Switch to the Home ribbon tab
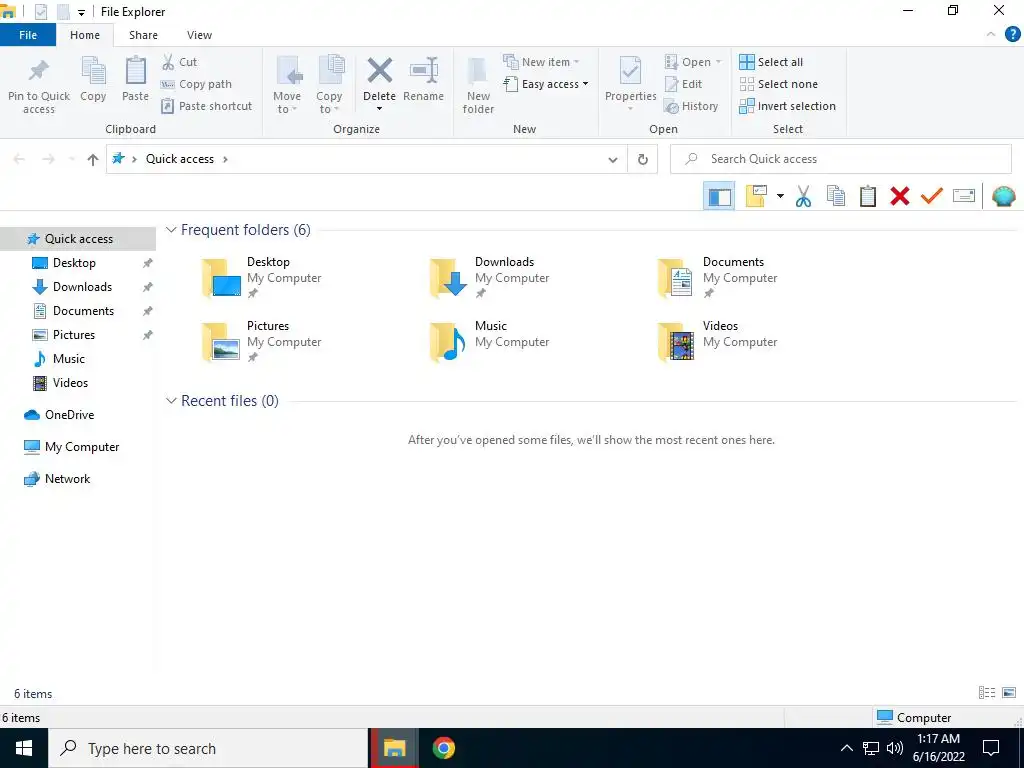 click(85, 35)
